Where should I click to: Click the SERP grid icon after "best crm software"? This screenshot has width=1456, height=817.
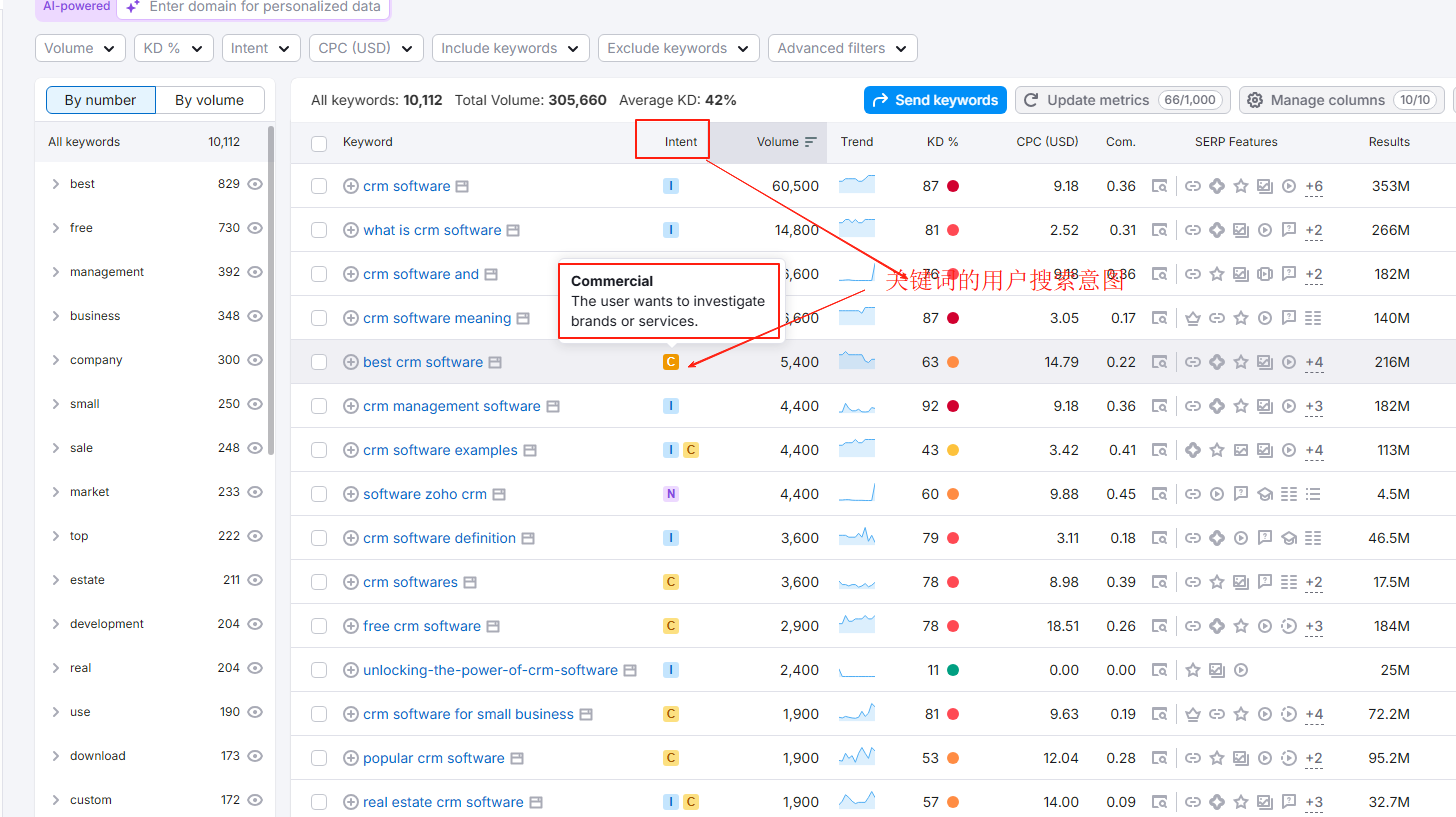(x=495, y=361)
